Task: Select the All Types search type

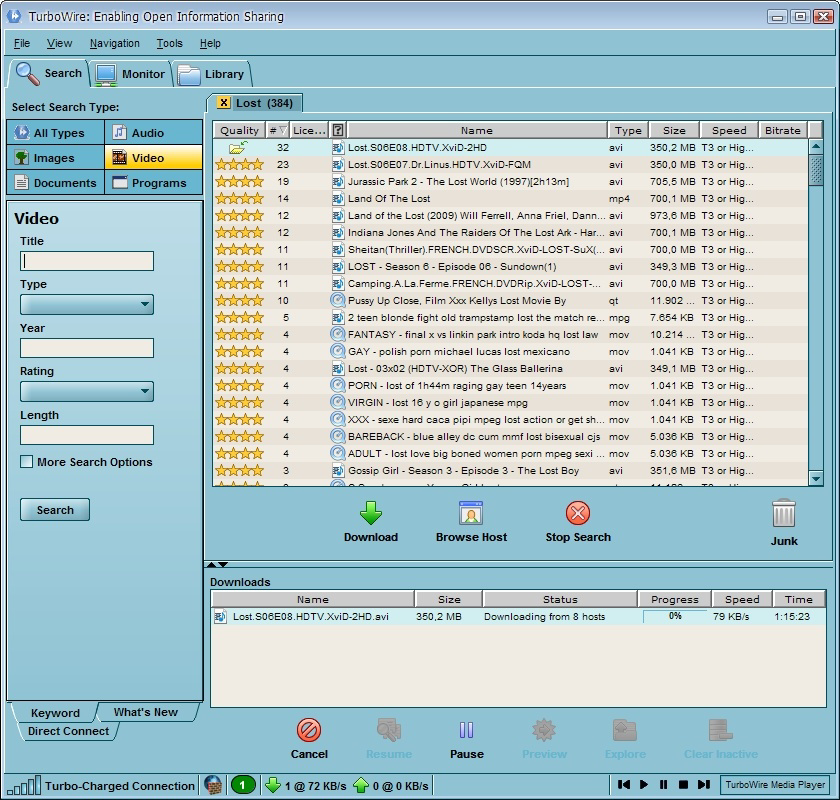Action: (56, 132)
